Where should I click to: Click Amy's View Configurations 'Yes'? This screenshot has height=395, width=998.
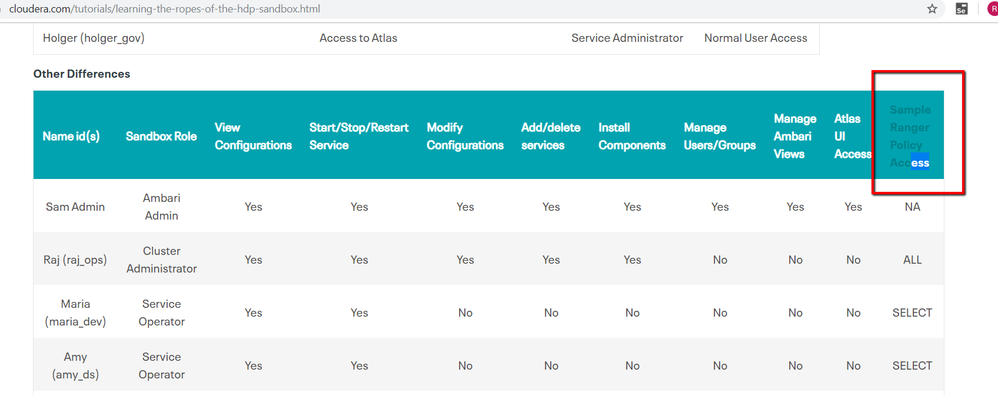coord(253,365)
